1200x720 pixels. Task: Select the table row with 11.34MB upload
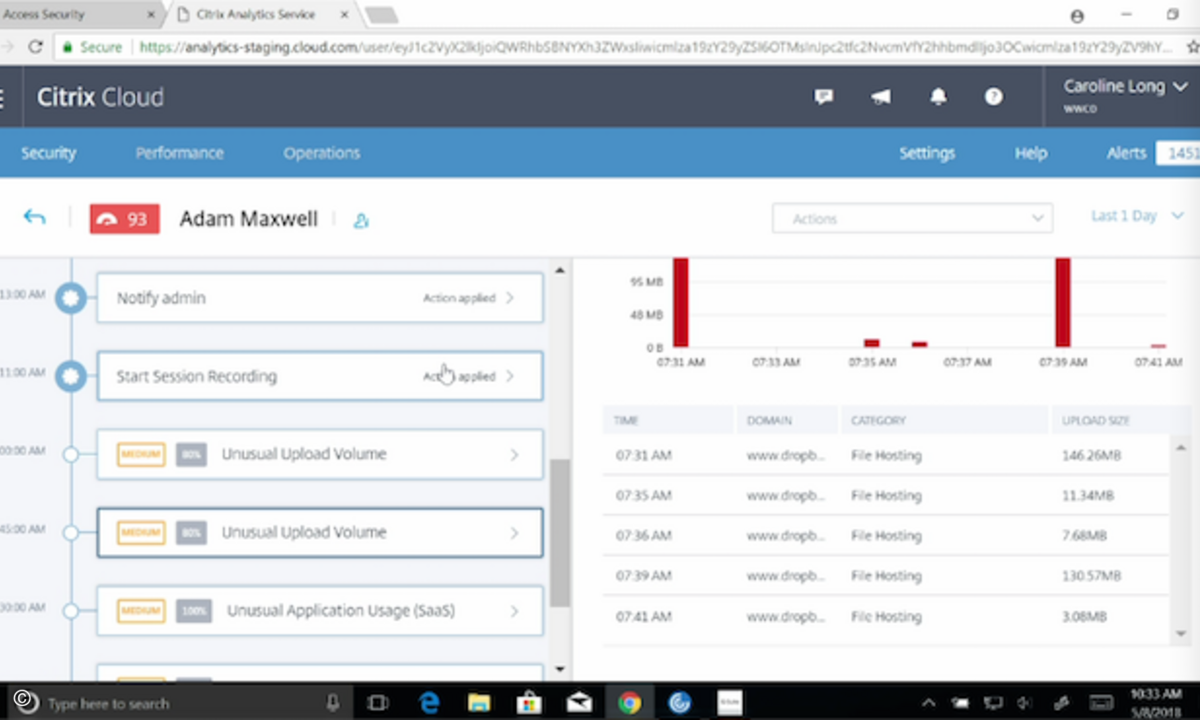tap(885, 496)
